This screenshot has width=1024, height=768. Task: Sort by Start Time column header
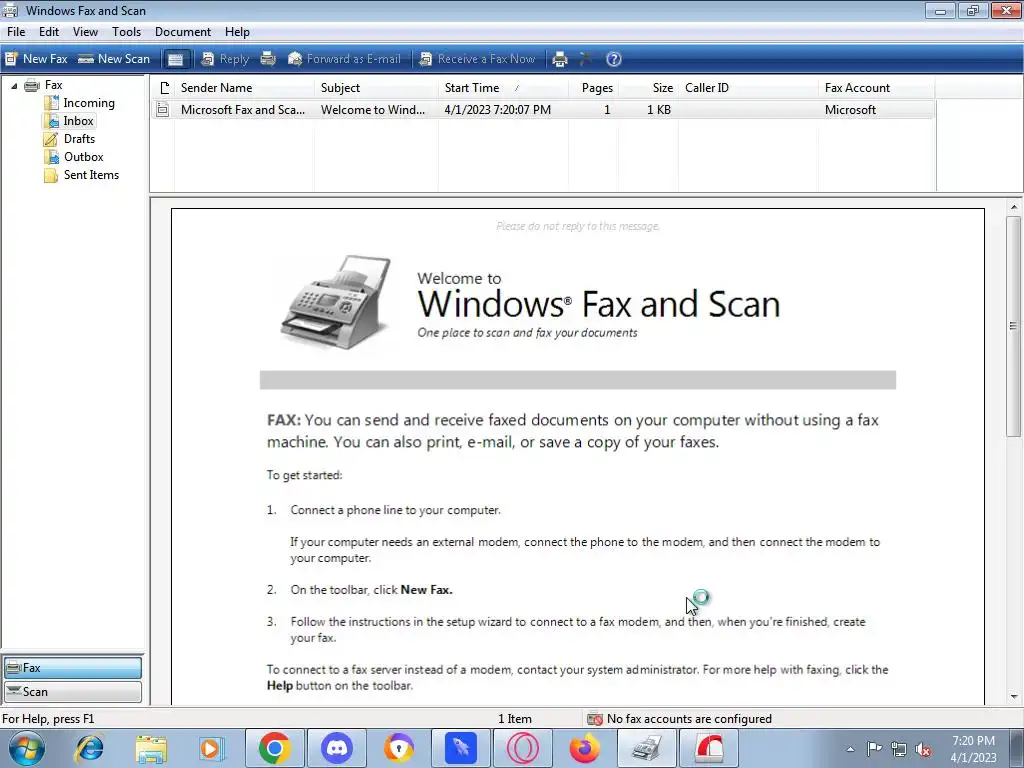pyautogui.click(x=503, y=88)
